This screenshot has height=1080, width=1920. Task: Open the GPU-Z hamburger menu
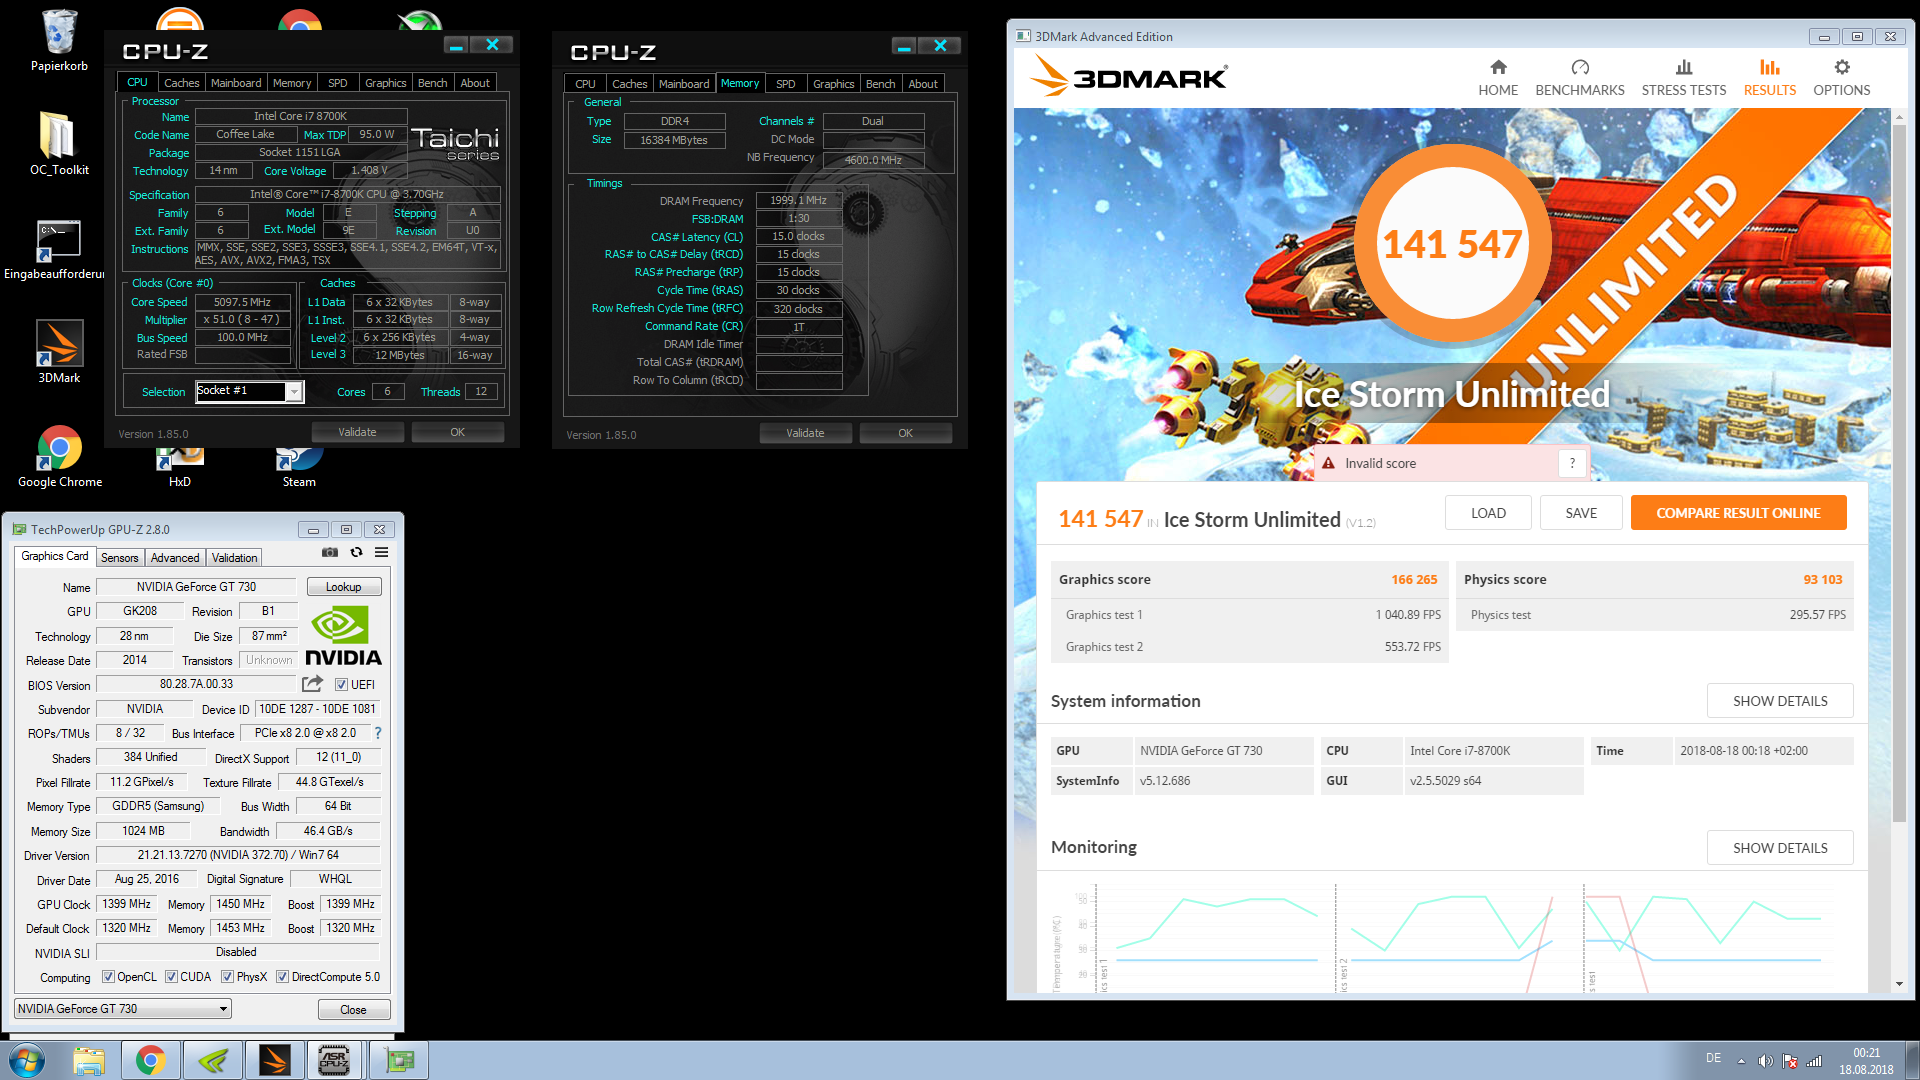click(382, 552)
